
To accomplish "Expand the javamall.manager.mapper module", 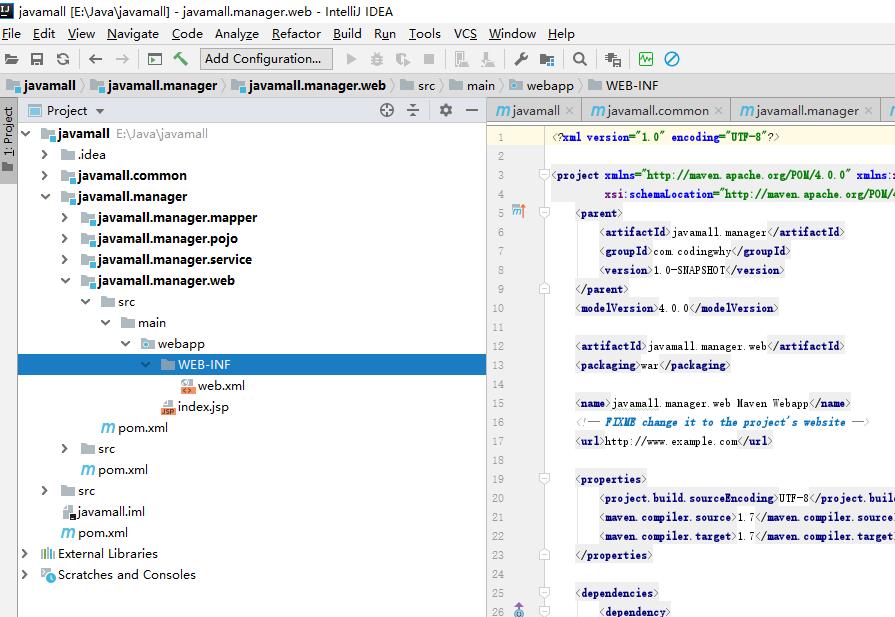I will (65, 217).
